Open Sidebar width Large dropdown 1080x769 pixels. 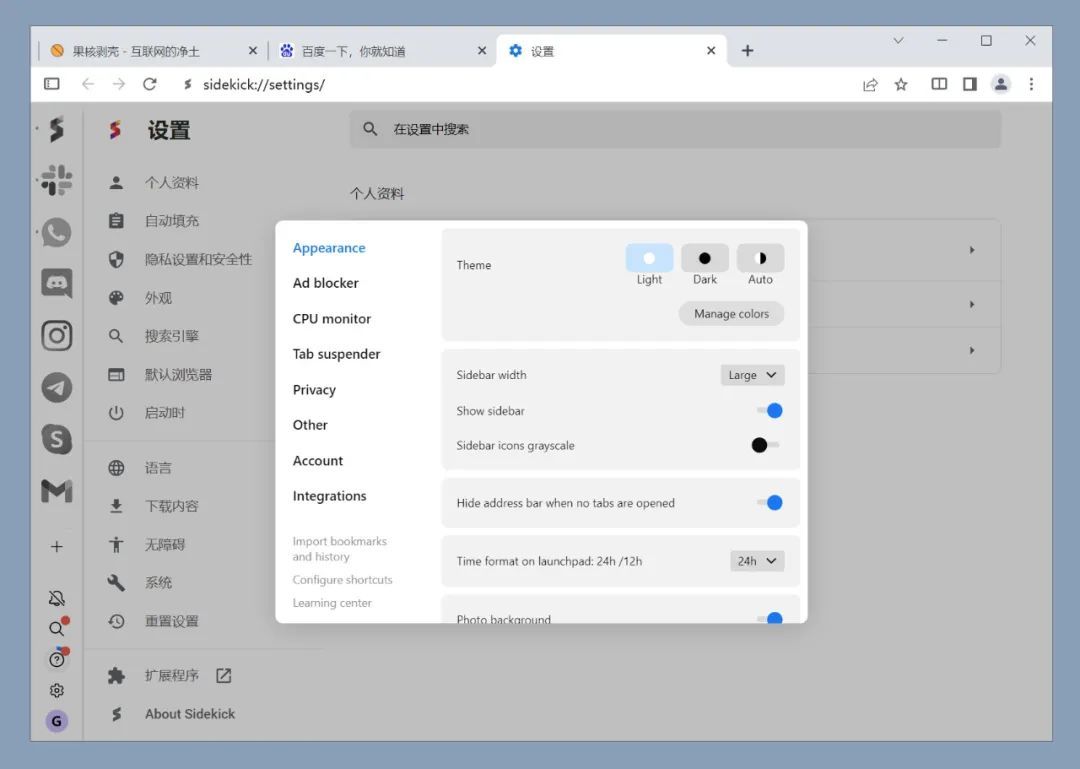click(752, 375)
